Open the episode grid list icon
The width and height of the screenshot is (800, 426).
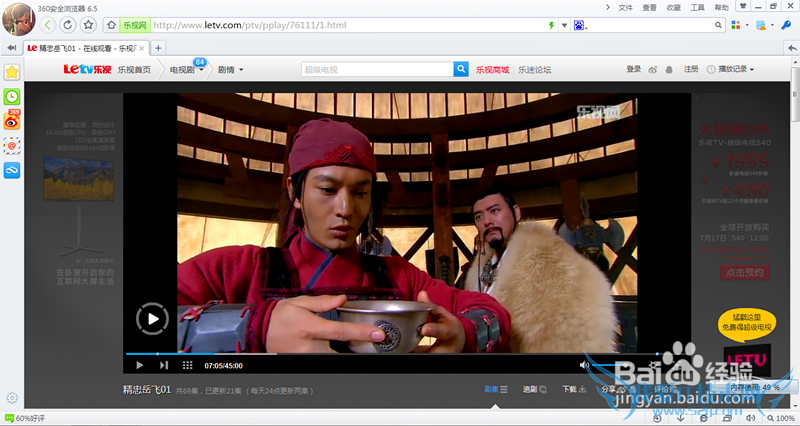tap(187, 365)
